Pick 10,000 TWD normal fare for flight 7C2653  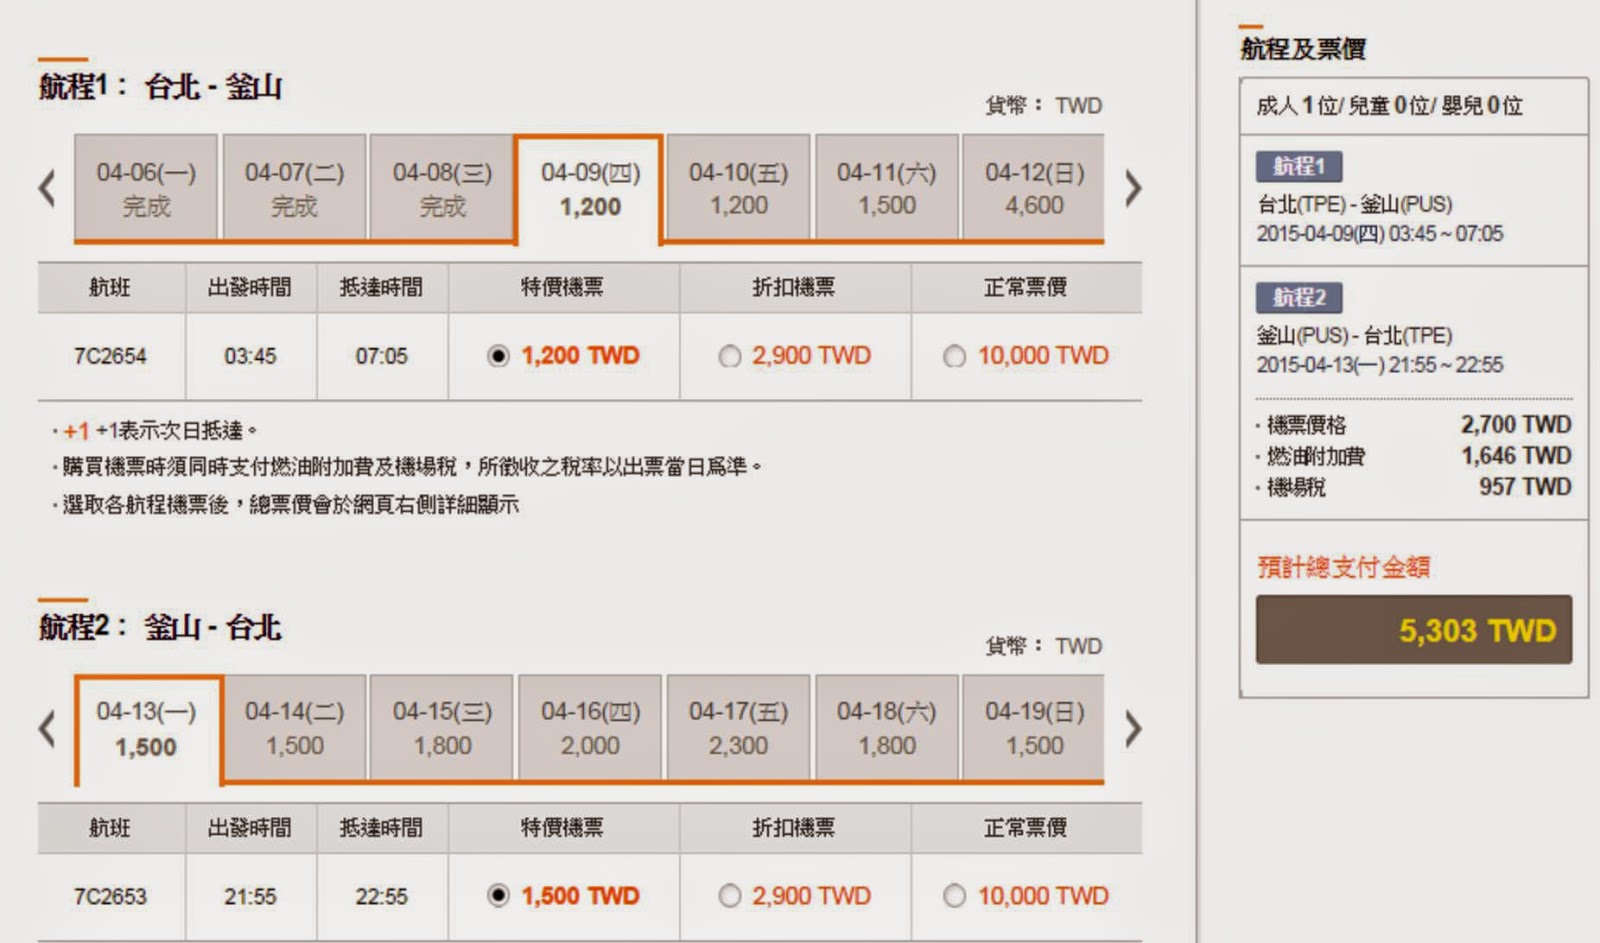tap(955, 896)
